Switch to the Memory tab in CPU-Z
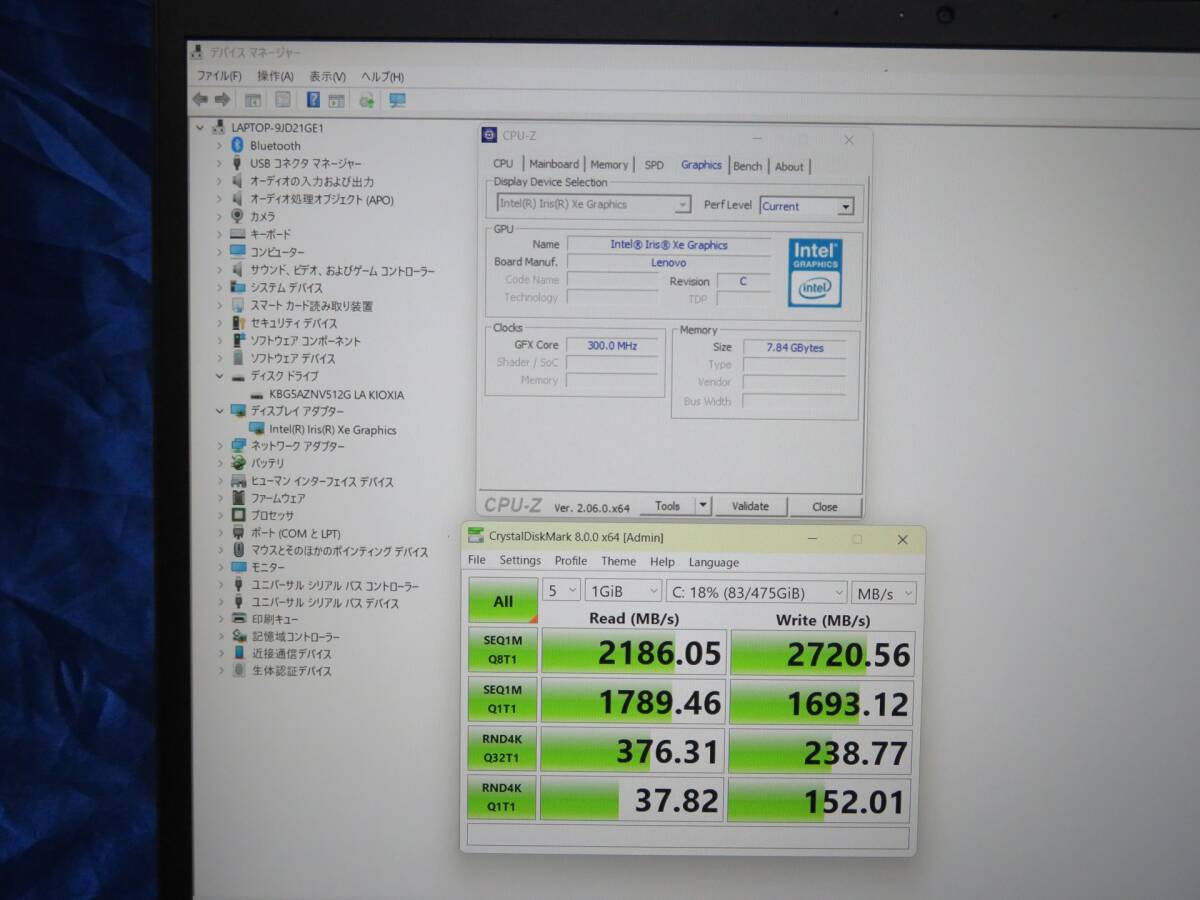This screenshot has width=1200, height=900. point(609,165)
